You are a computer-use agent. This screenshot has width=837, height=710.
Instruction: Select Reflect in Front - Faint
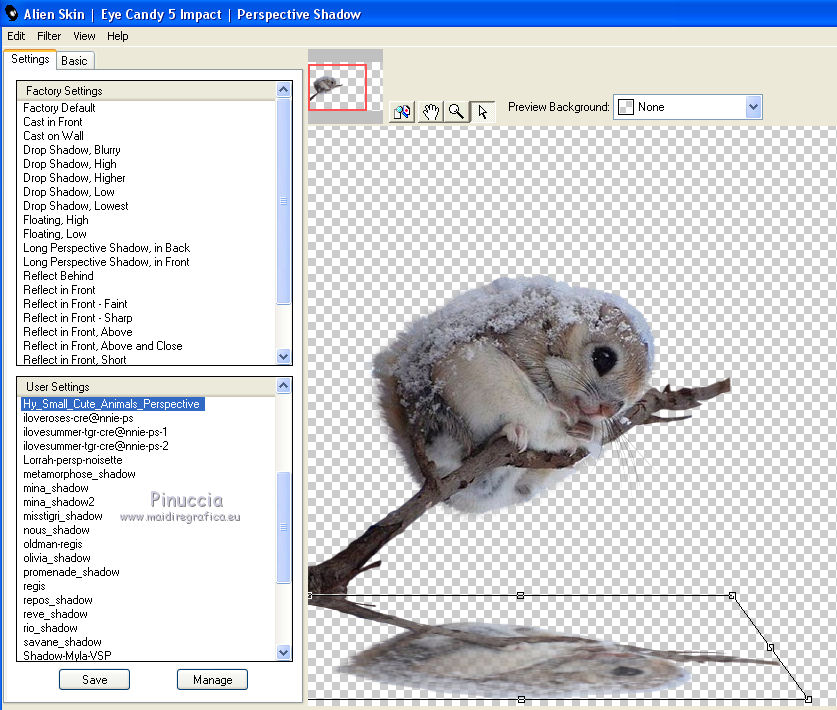75,304
